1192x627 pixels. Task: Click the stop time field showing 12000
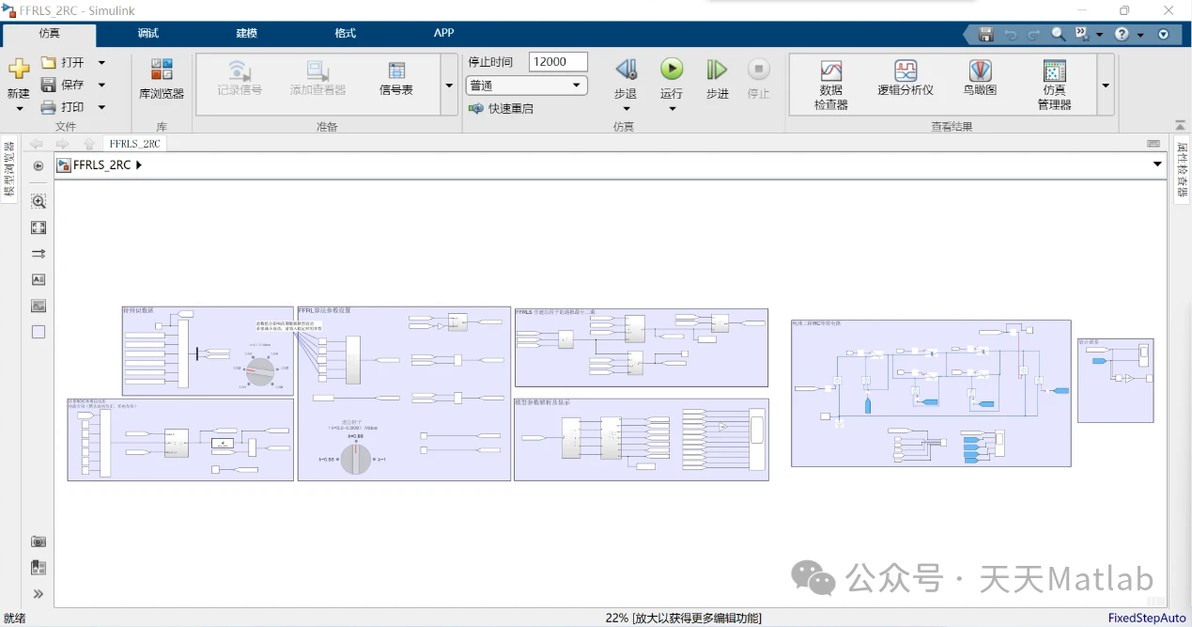pos(558,62)
